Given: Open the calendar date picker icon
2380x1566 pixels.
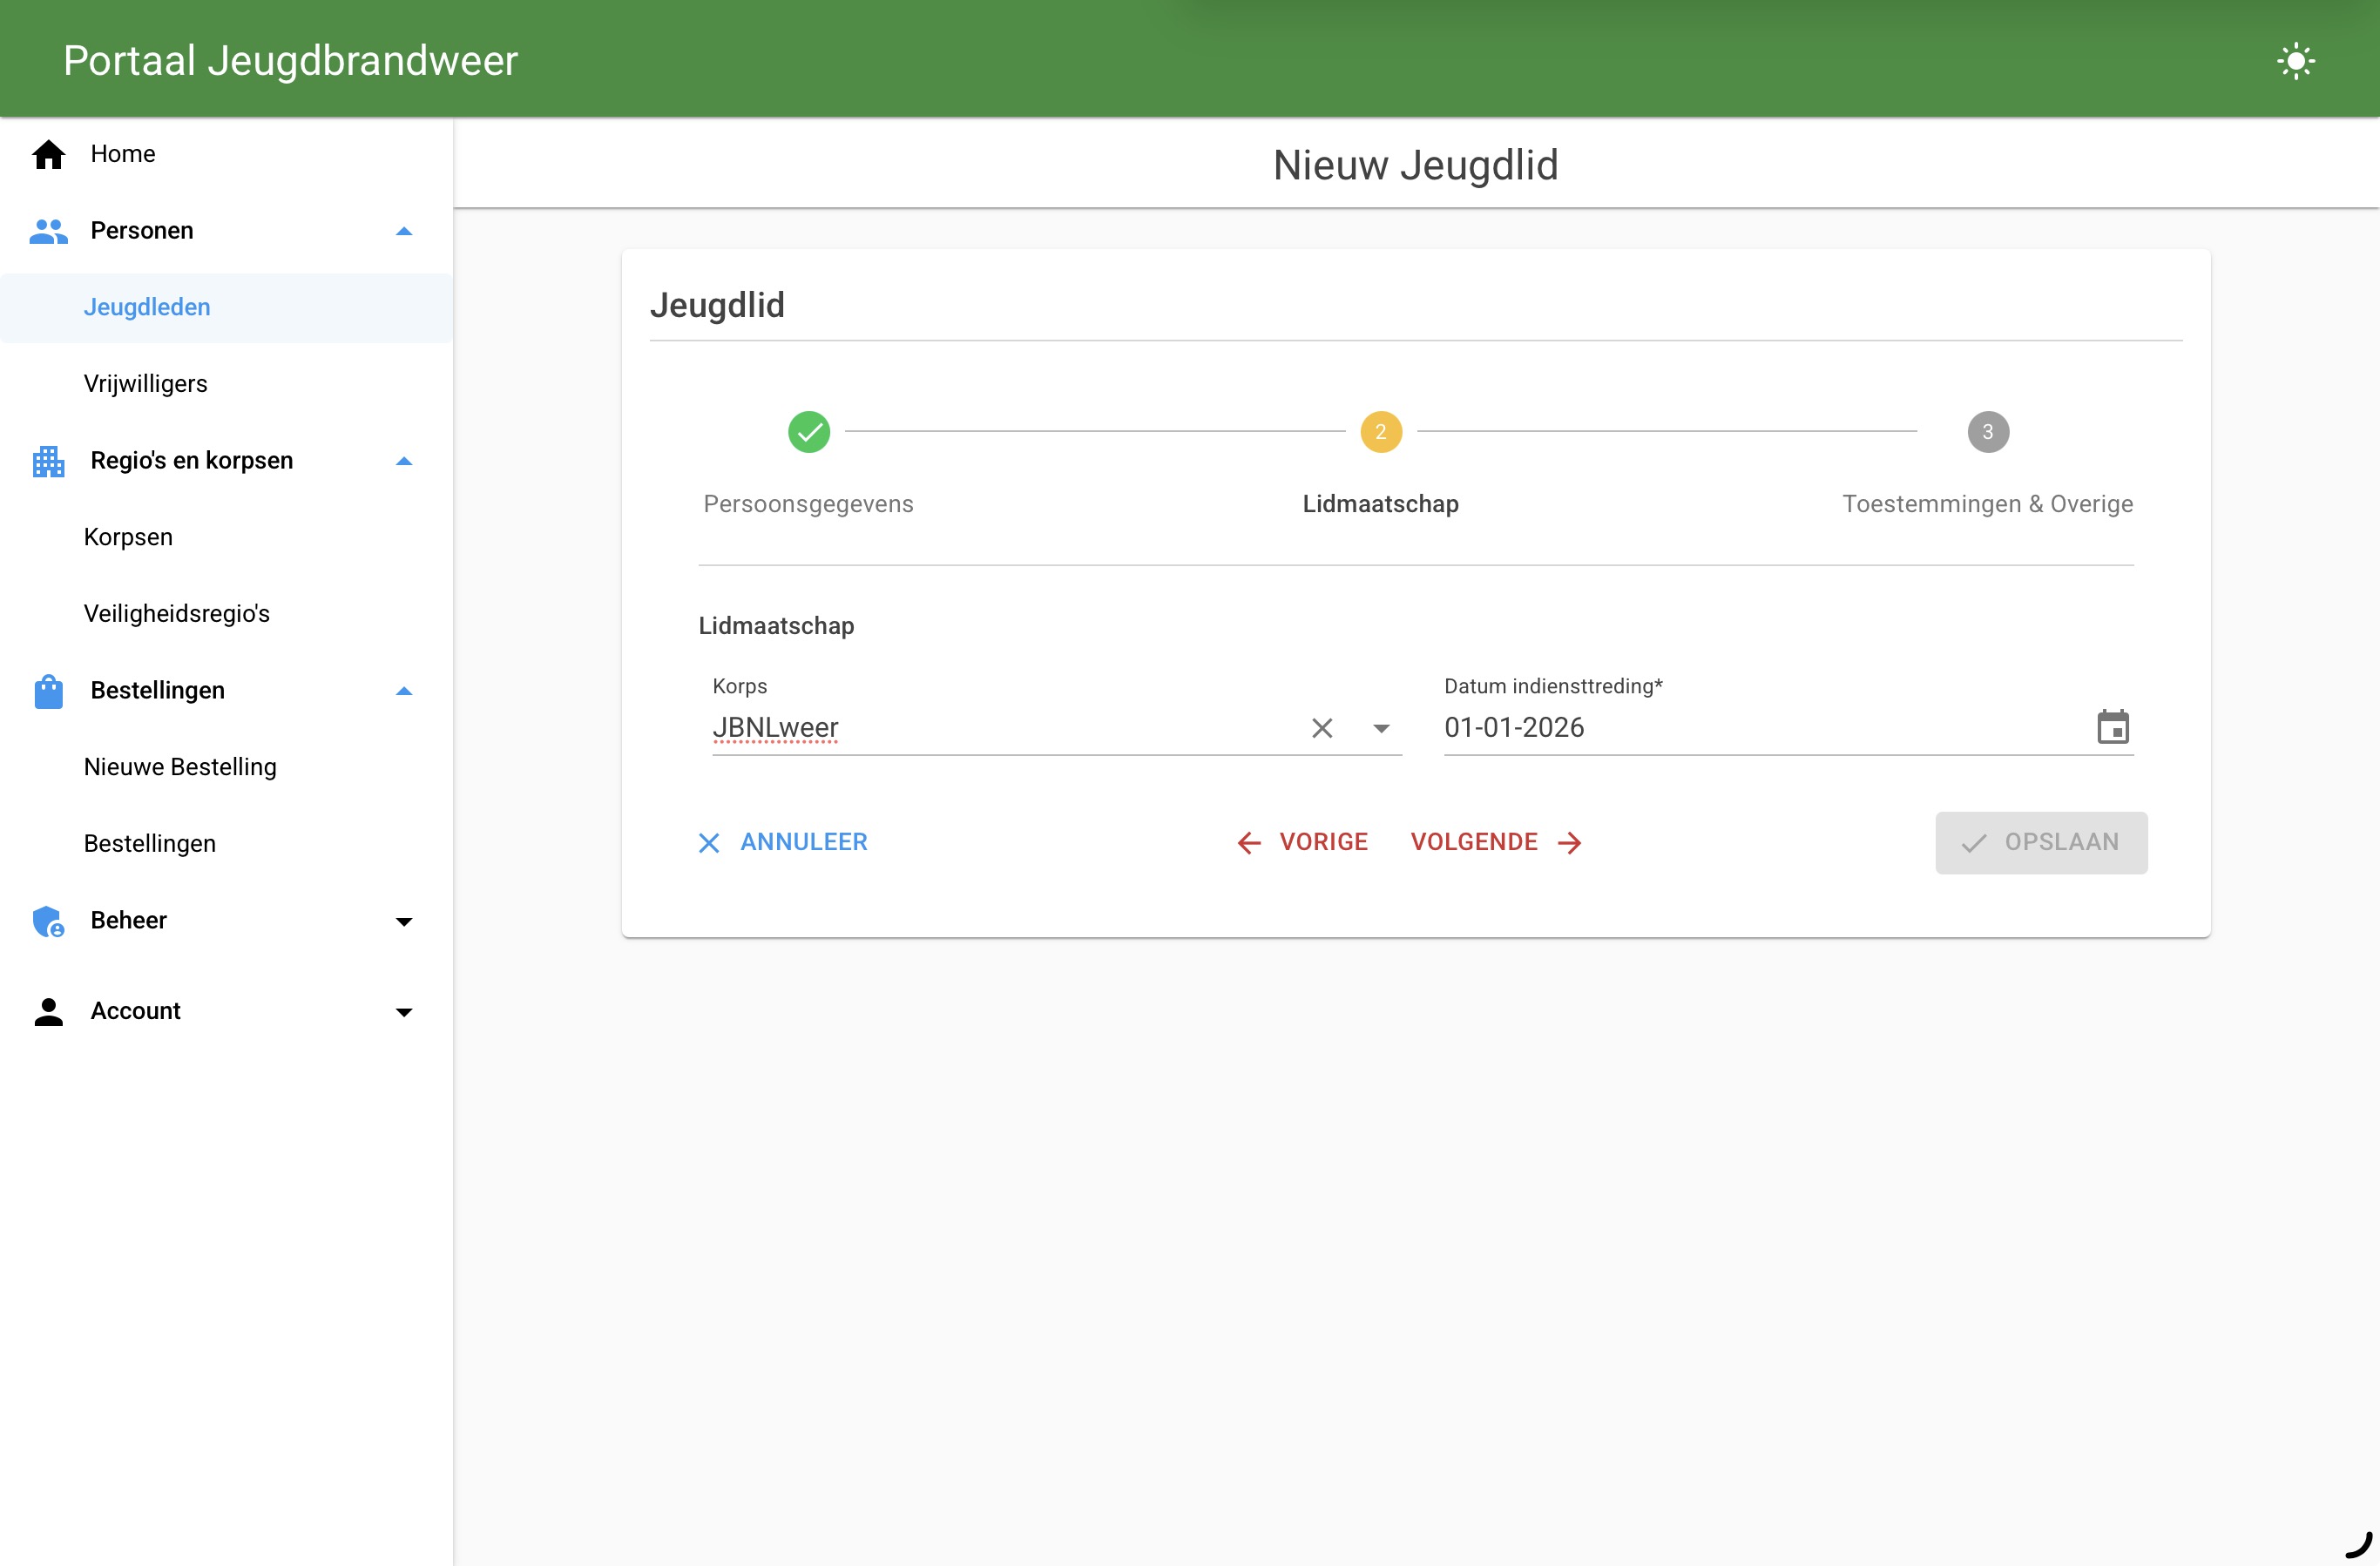Looking at the screenshot, I should coord(2112,727).
